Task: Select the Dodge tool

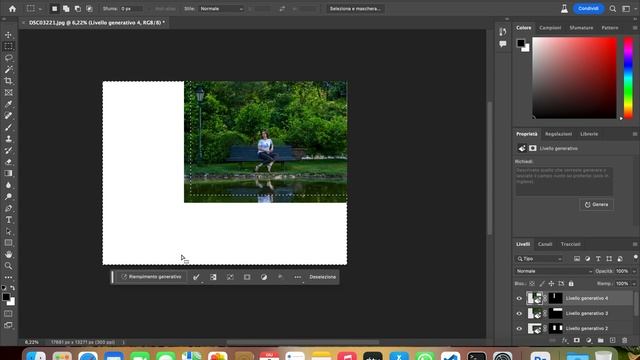Action: (x=8, y=196)
